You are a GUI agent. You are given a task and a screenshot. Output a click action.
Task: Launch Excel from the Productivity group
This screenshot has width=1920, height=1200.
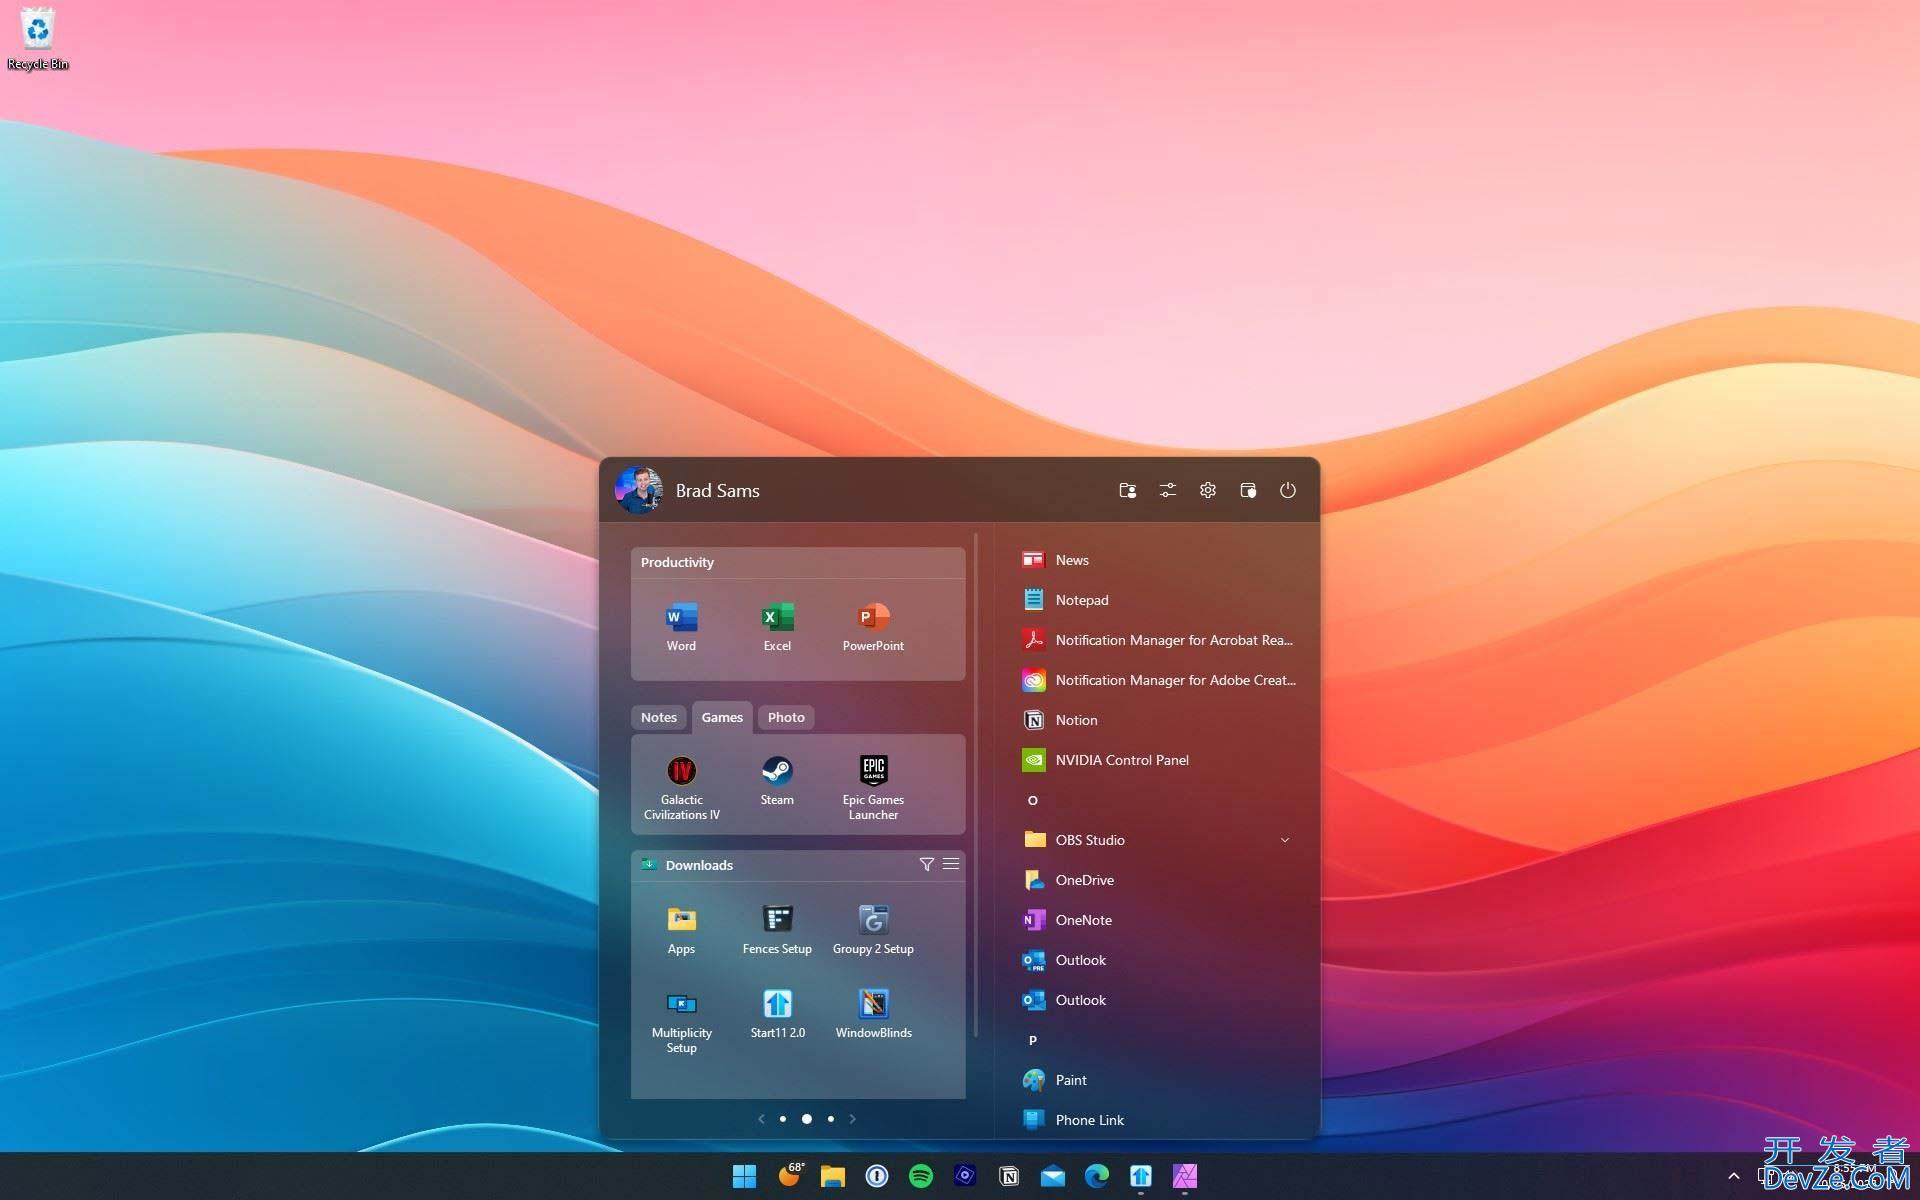tap(777, 627)
